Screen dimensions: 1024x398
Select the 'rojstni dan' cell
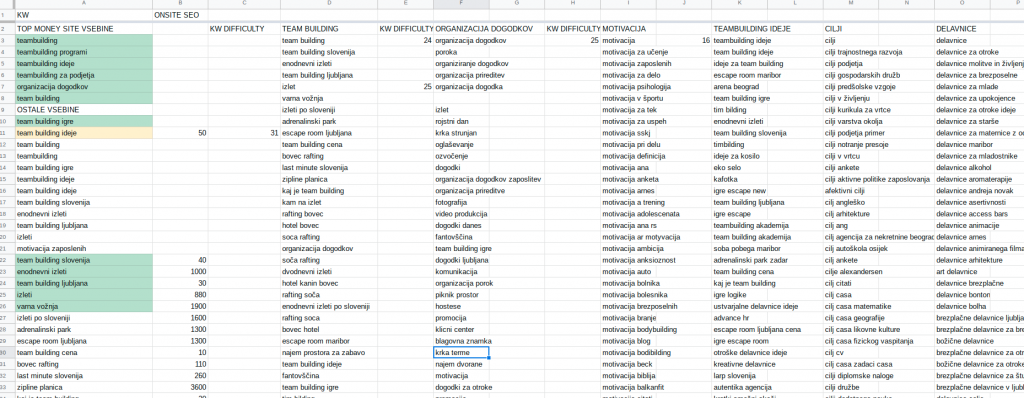pyautogui.click(x=461, y=122)
